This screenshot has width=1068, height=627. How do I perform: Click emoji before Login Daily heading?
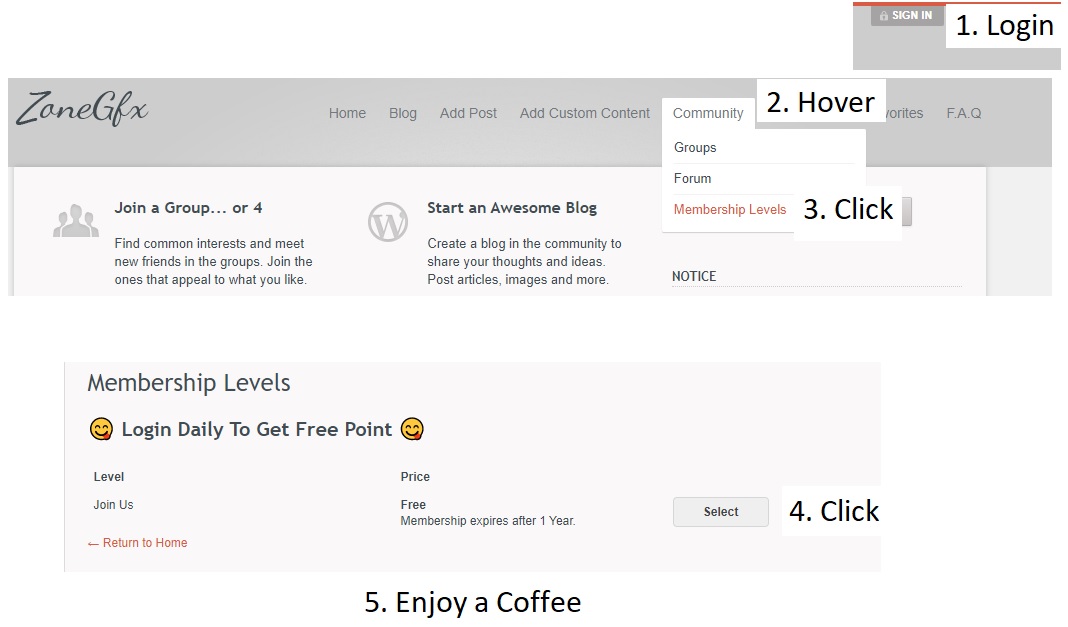tap(101, 429)
